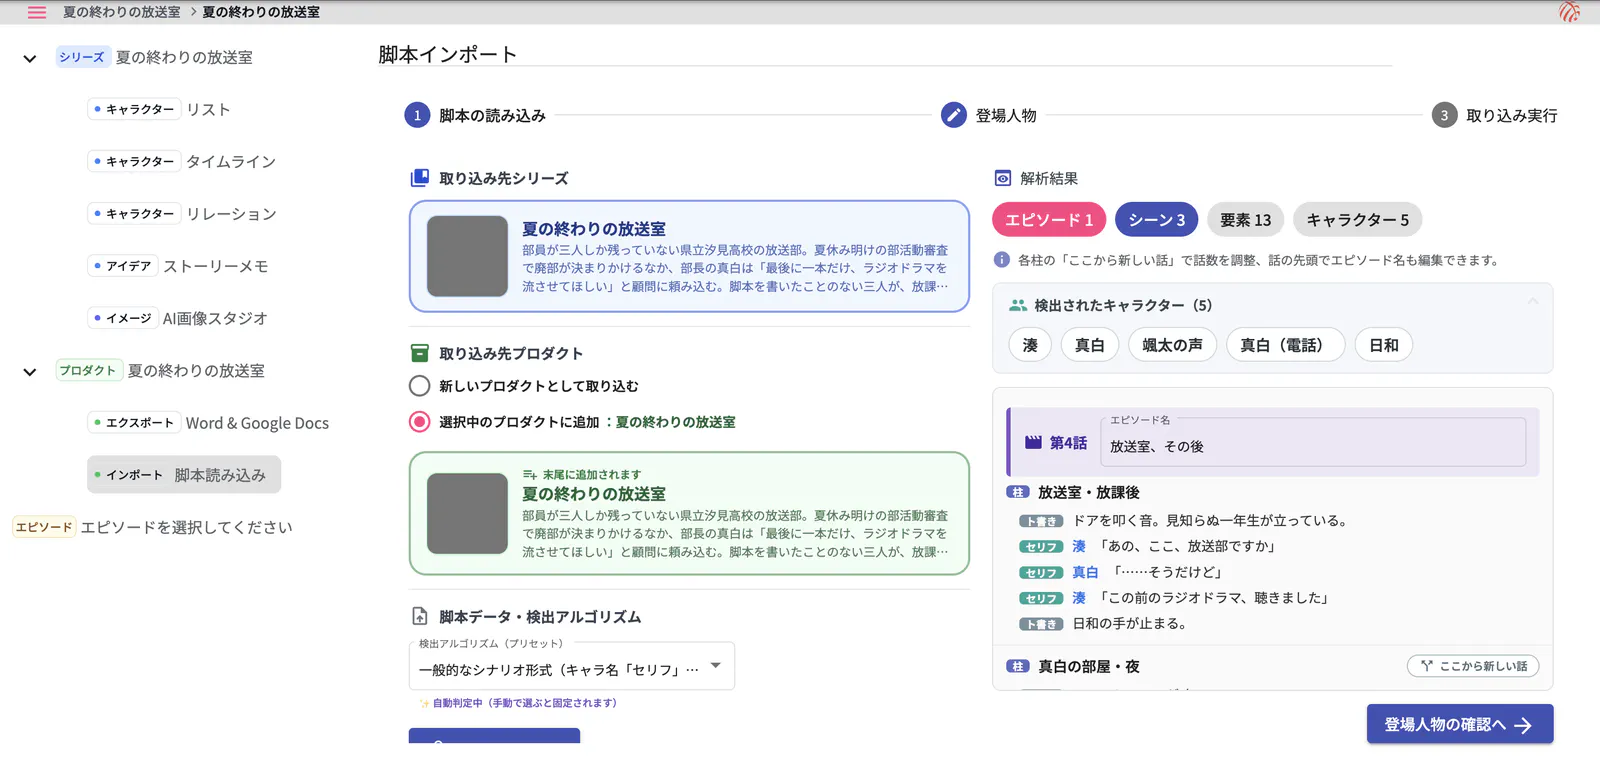Open キャラクター リスト in sidebar
1600x778 pixels.
(x=160, y=109)
